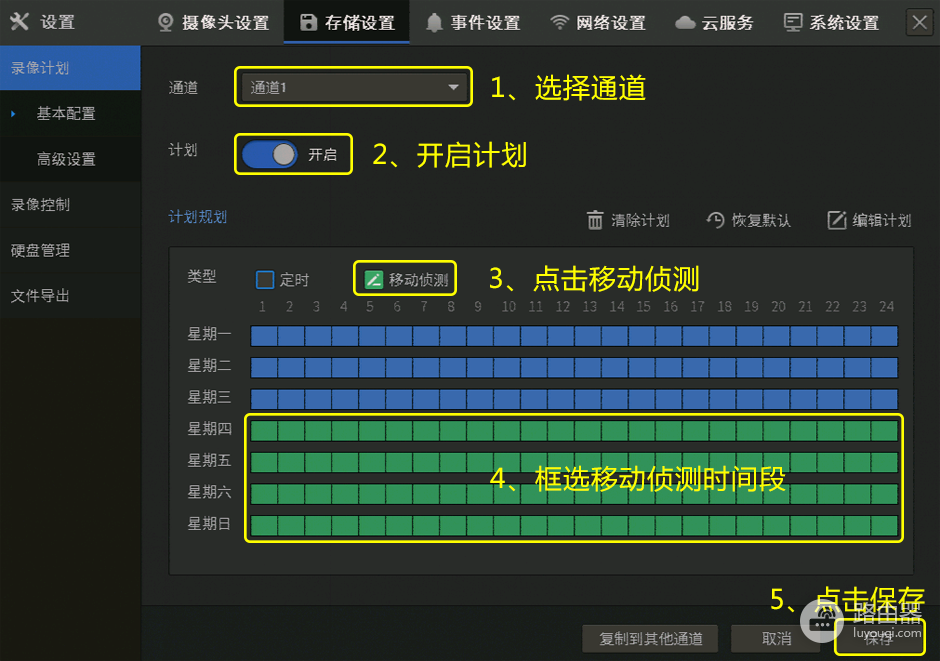Click hour 3 cell in 星期五 row
Image resolution: width=940 pixels, height=661 pixels.
pos(318,463)
